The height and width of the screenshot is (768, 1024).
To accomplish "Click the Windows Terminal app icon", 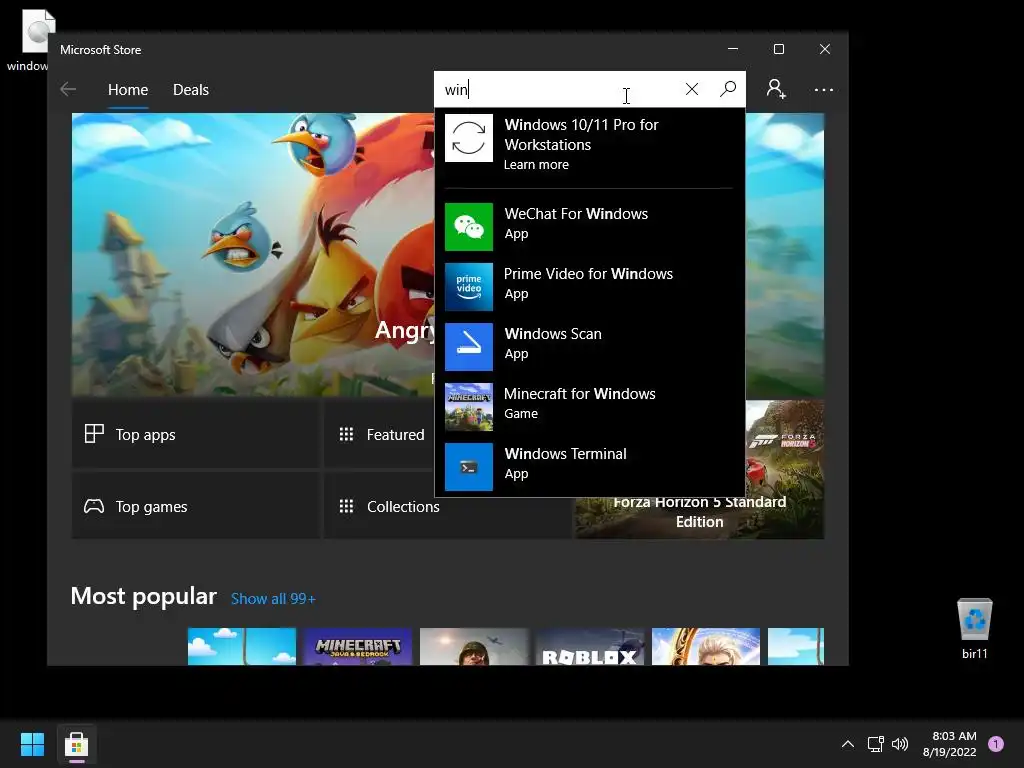I will (x=469, y=467).
